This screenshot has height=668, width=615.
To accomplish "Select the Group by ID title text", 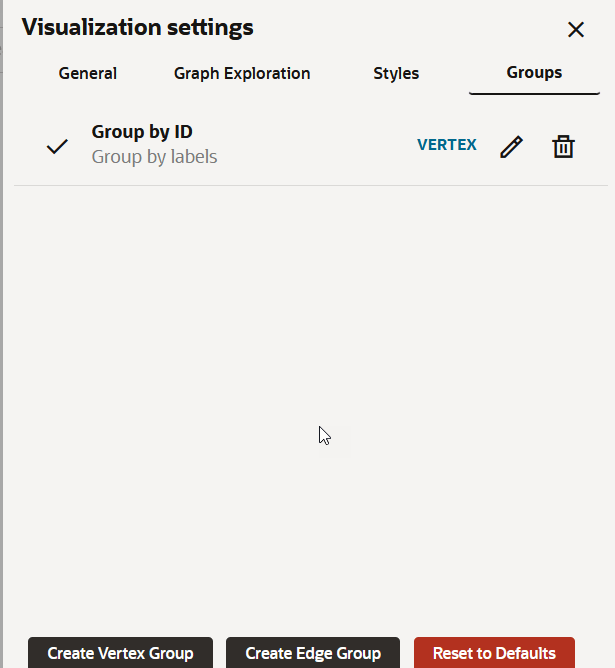I will point(142,132).
